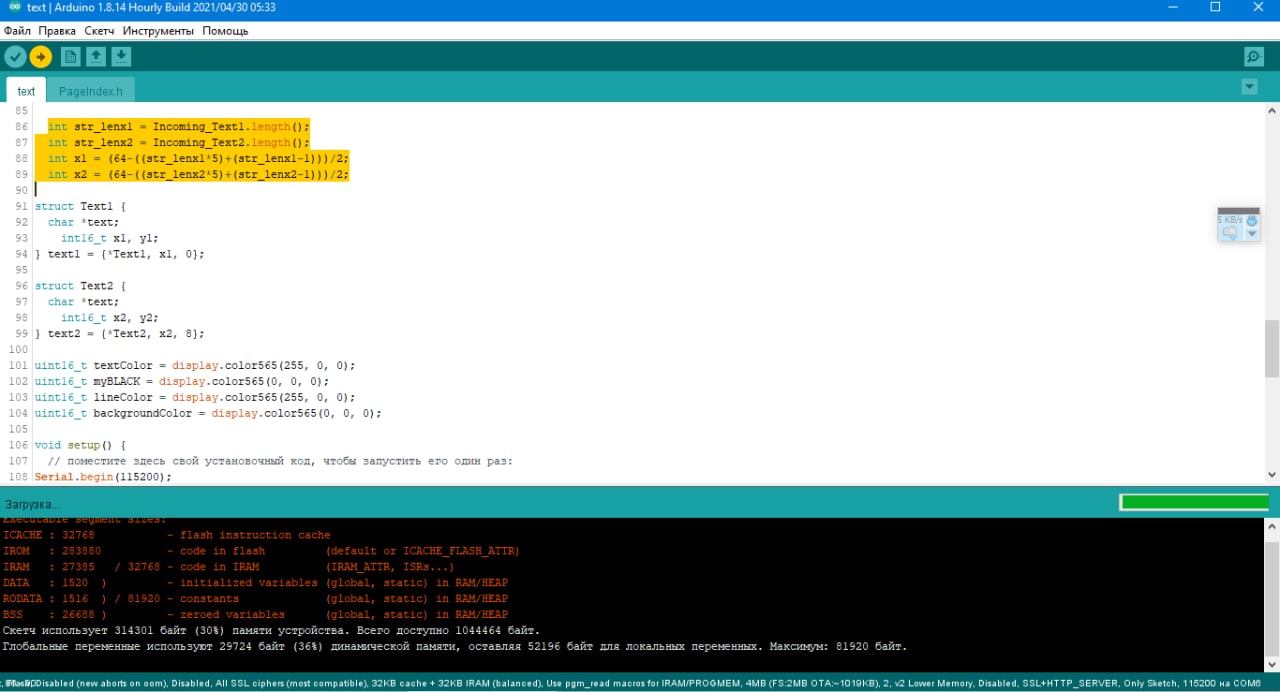Click the 'Скетч использует 314301 байт' line
Image resolution: width=1280 pixels, height=692 pixels.
(x=271, y=631)
